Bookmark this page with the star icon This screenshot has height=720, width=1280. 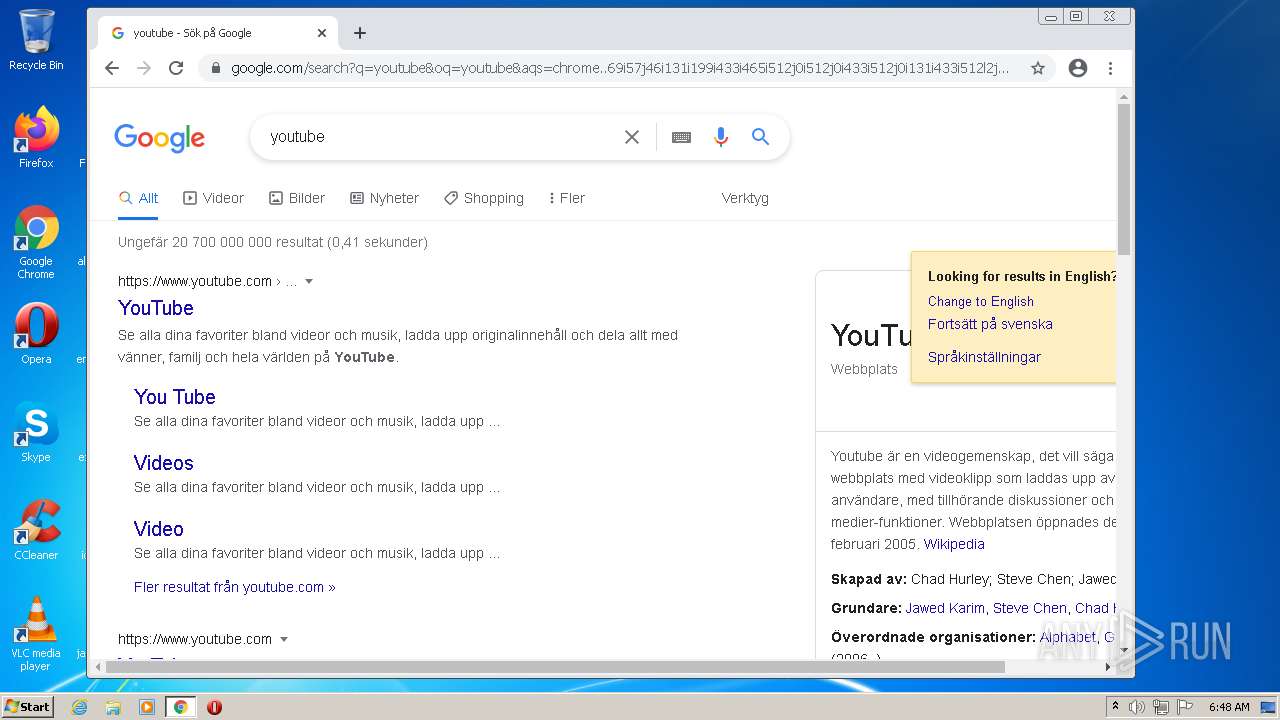pyautogui.click(x=1038, y=68)
